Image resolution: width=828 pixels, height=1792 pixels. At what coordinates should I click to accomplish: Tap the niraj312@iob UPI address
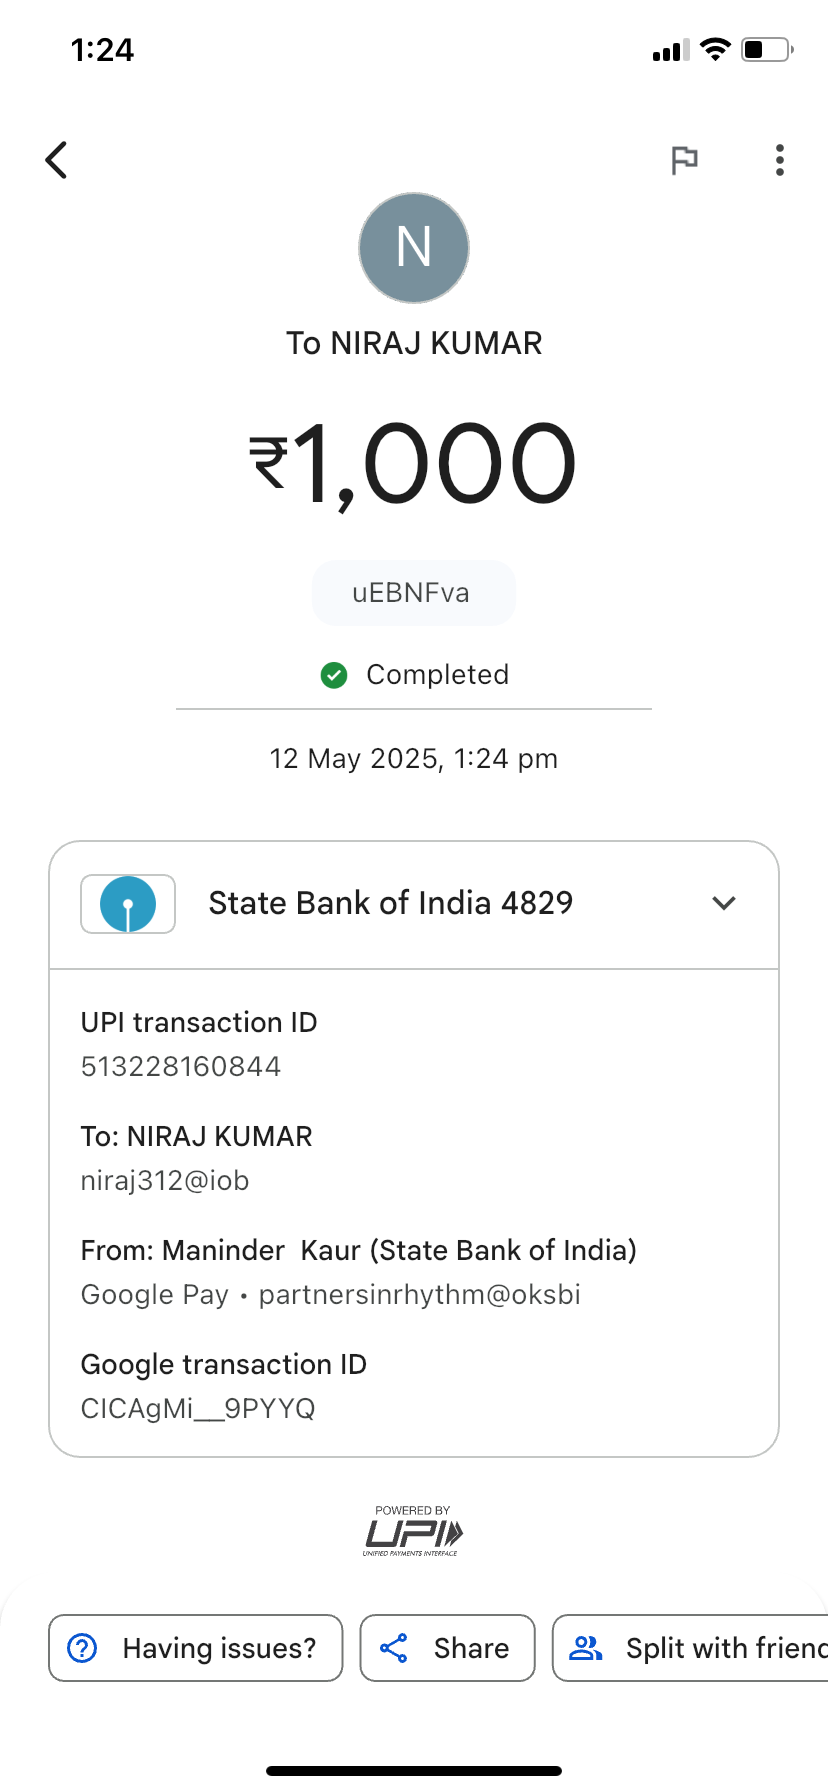tap(165, 1181)
